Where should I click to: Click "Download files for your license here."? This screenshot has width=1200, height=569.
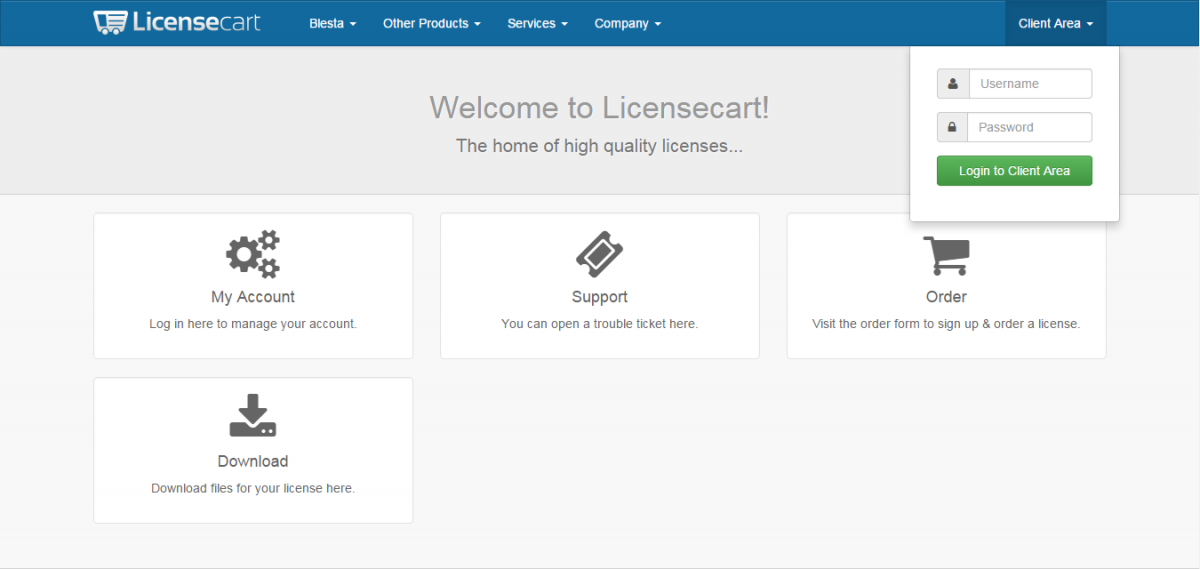point(253,488)
